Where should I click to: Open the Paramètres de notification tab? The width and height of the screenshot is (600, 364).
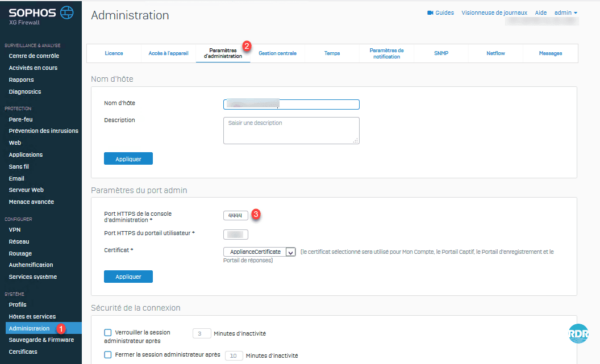point(386,53)
